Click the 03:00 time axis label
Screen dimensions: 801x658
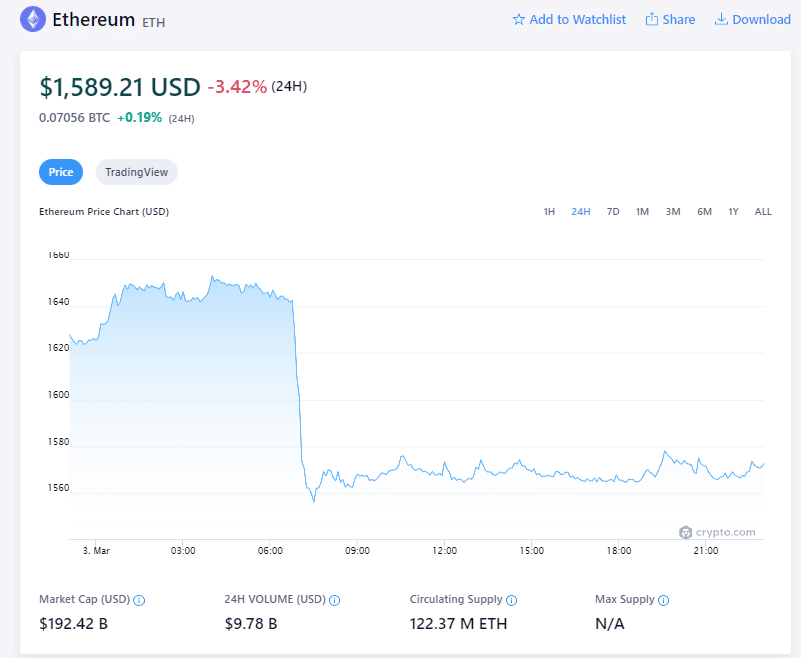[x=183, y=551]
